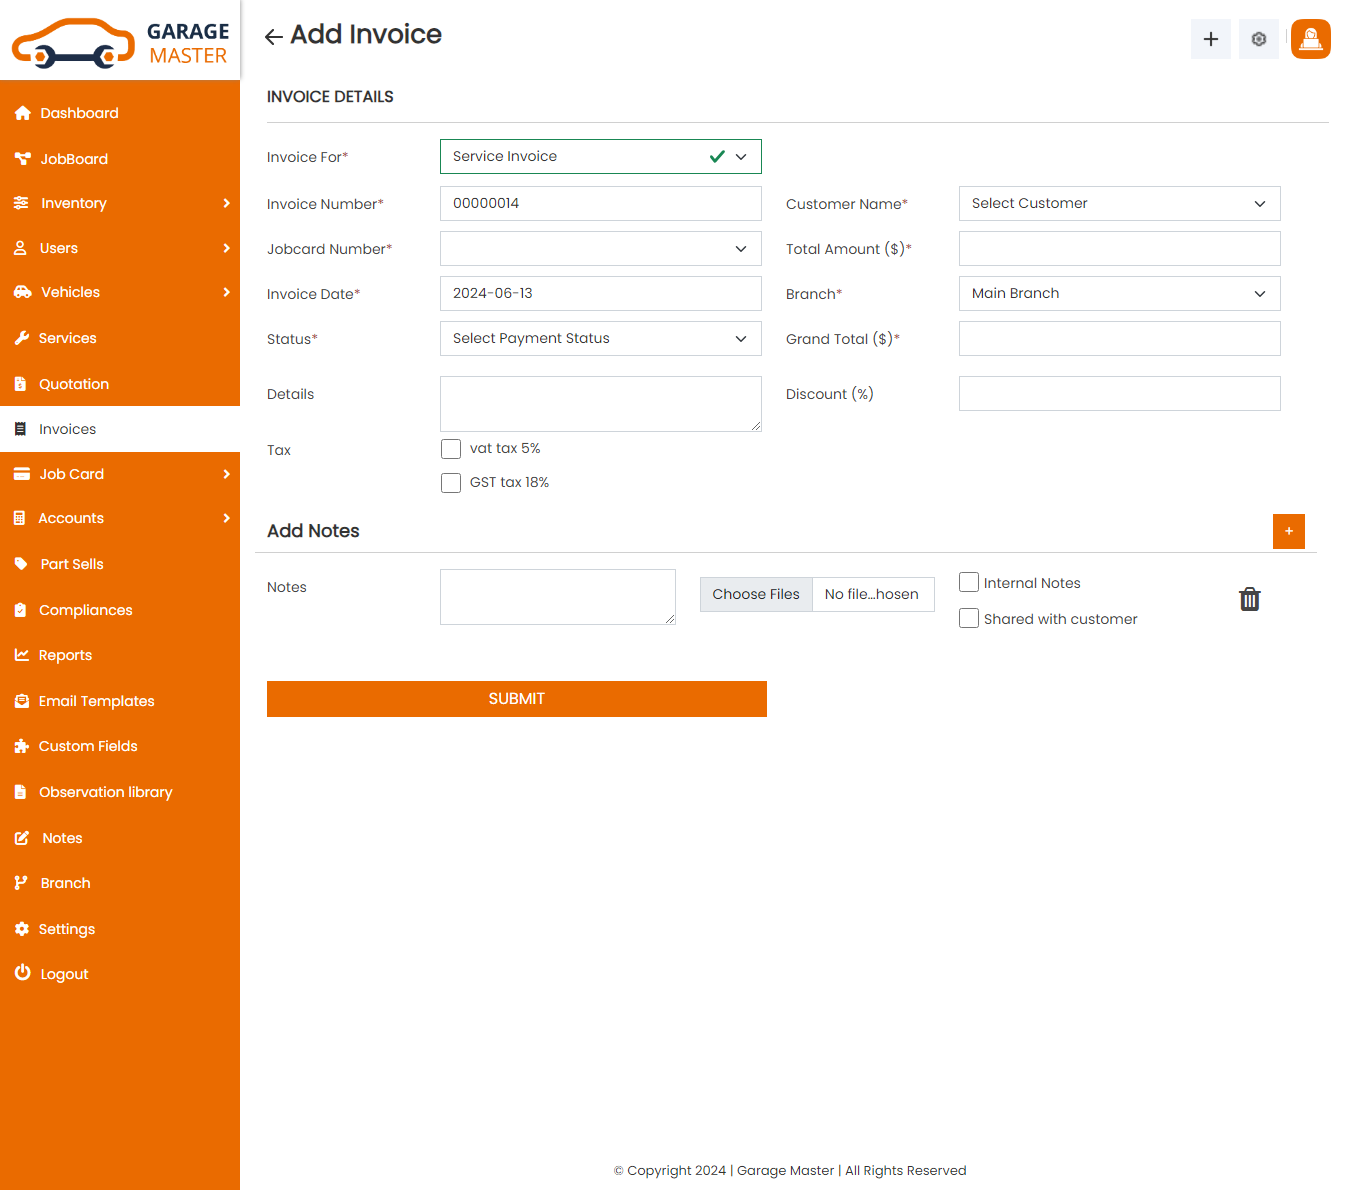The height and width of the screenshot is (1190, 1366).
Task: Open the Branch dropdown showing Main Branch
Action: coord(1119,293)
